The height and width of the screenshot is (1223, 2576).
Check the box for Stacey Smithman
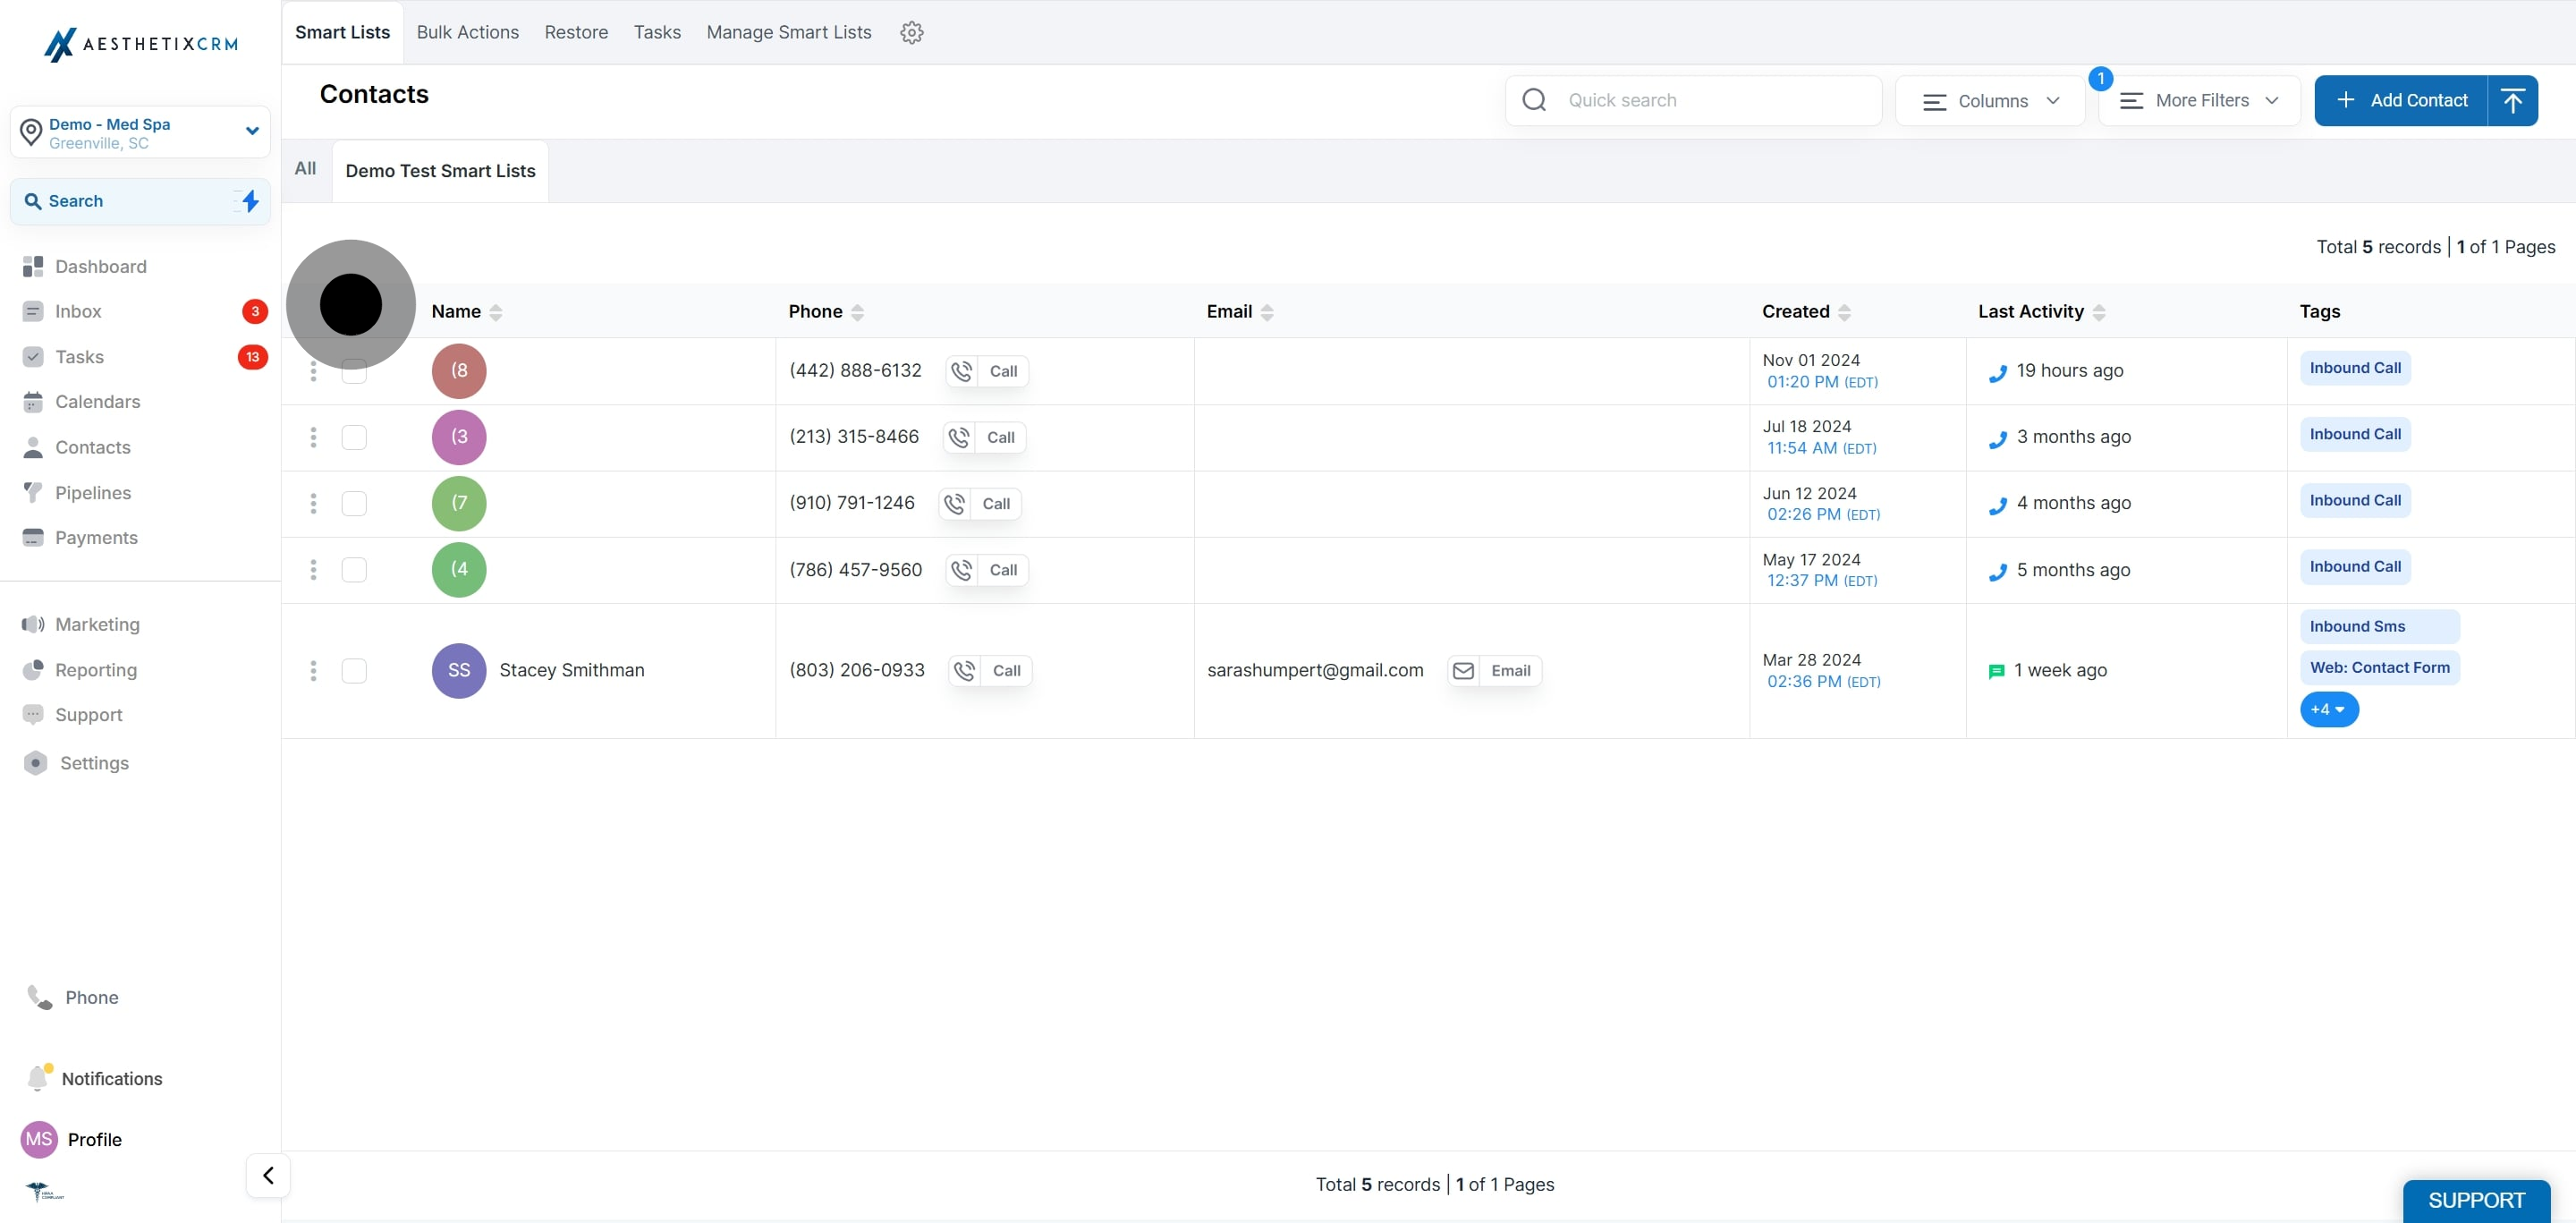[x=354, y=671]
